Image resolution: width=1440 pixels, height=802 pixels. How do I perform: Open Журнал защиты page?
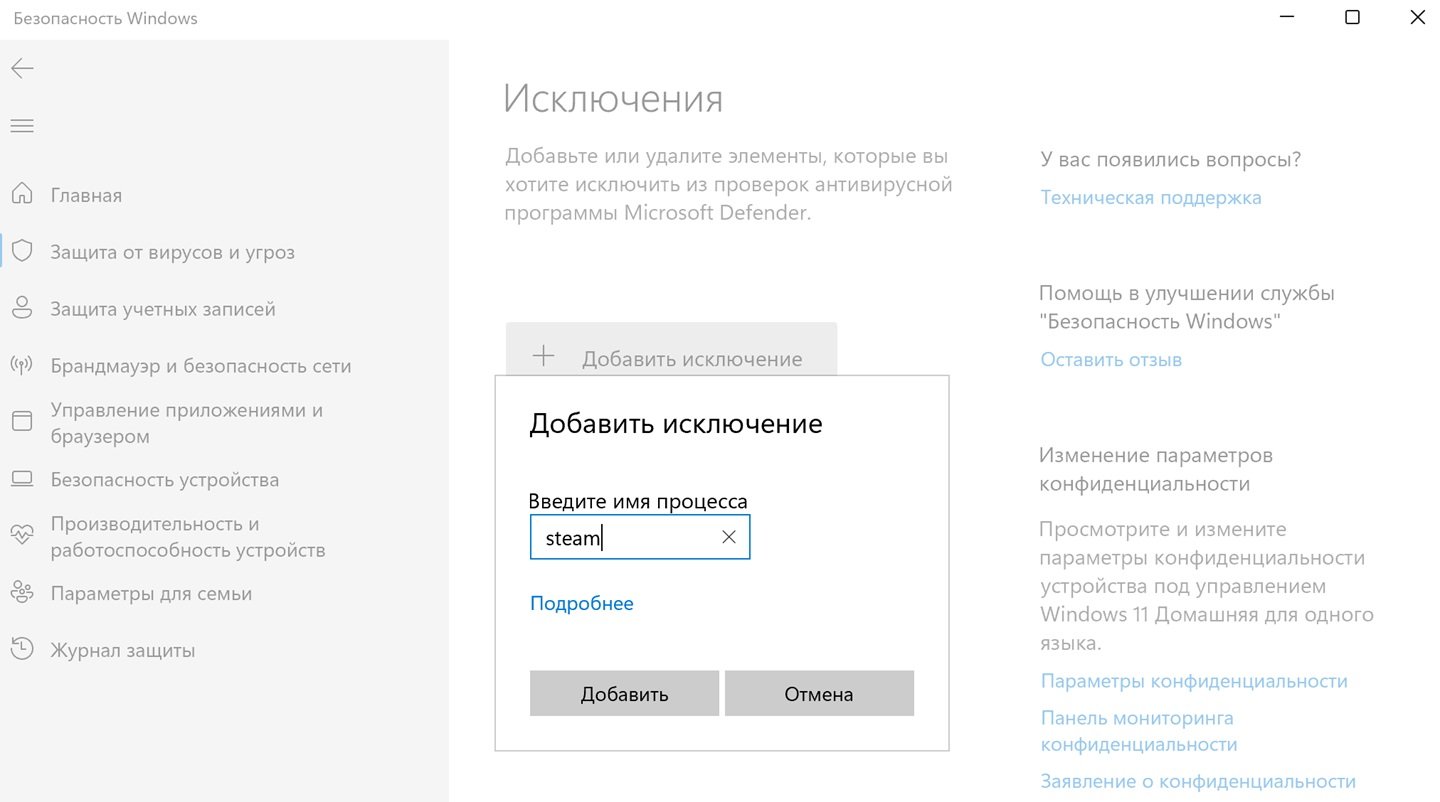tap(123, 650)
